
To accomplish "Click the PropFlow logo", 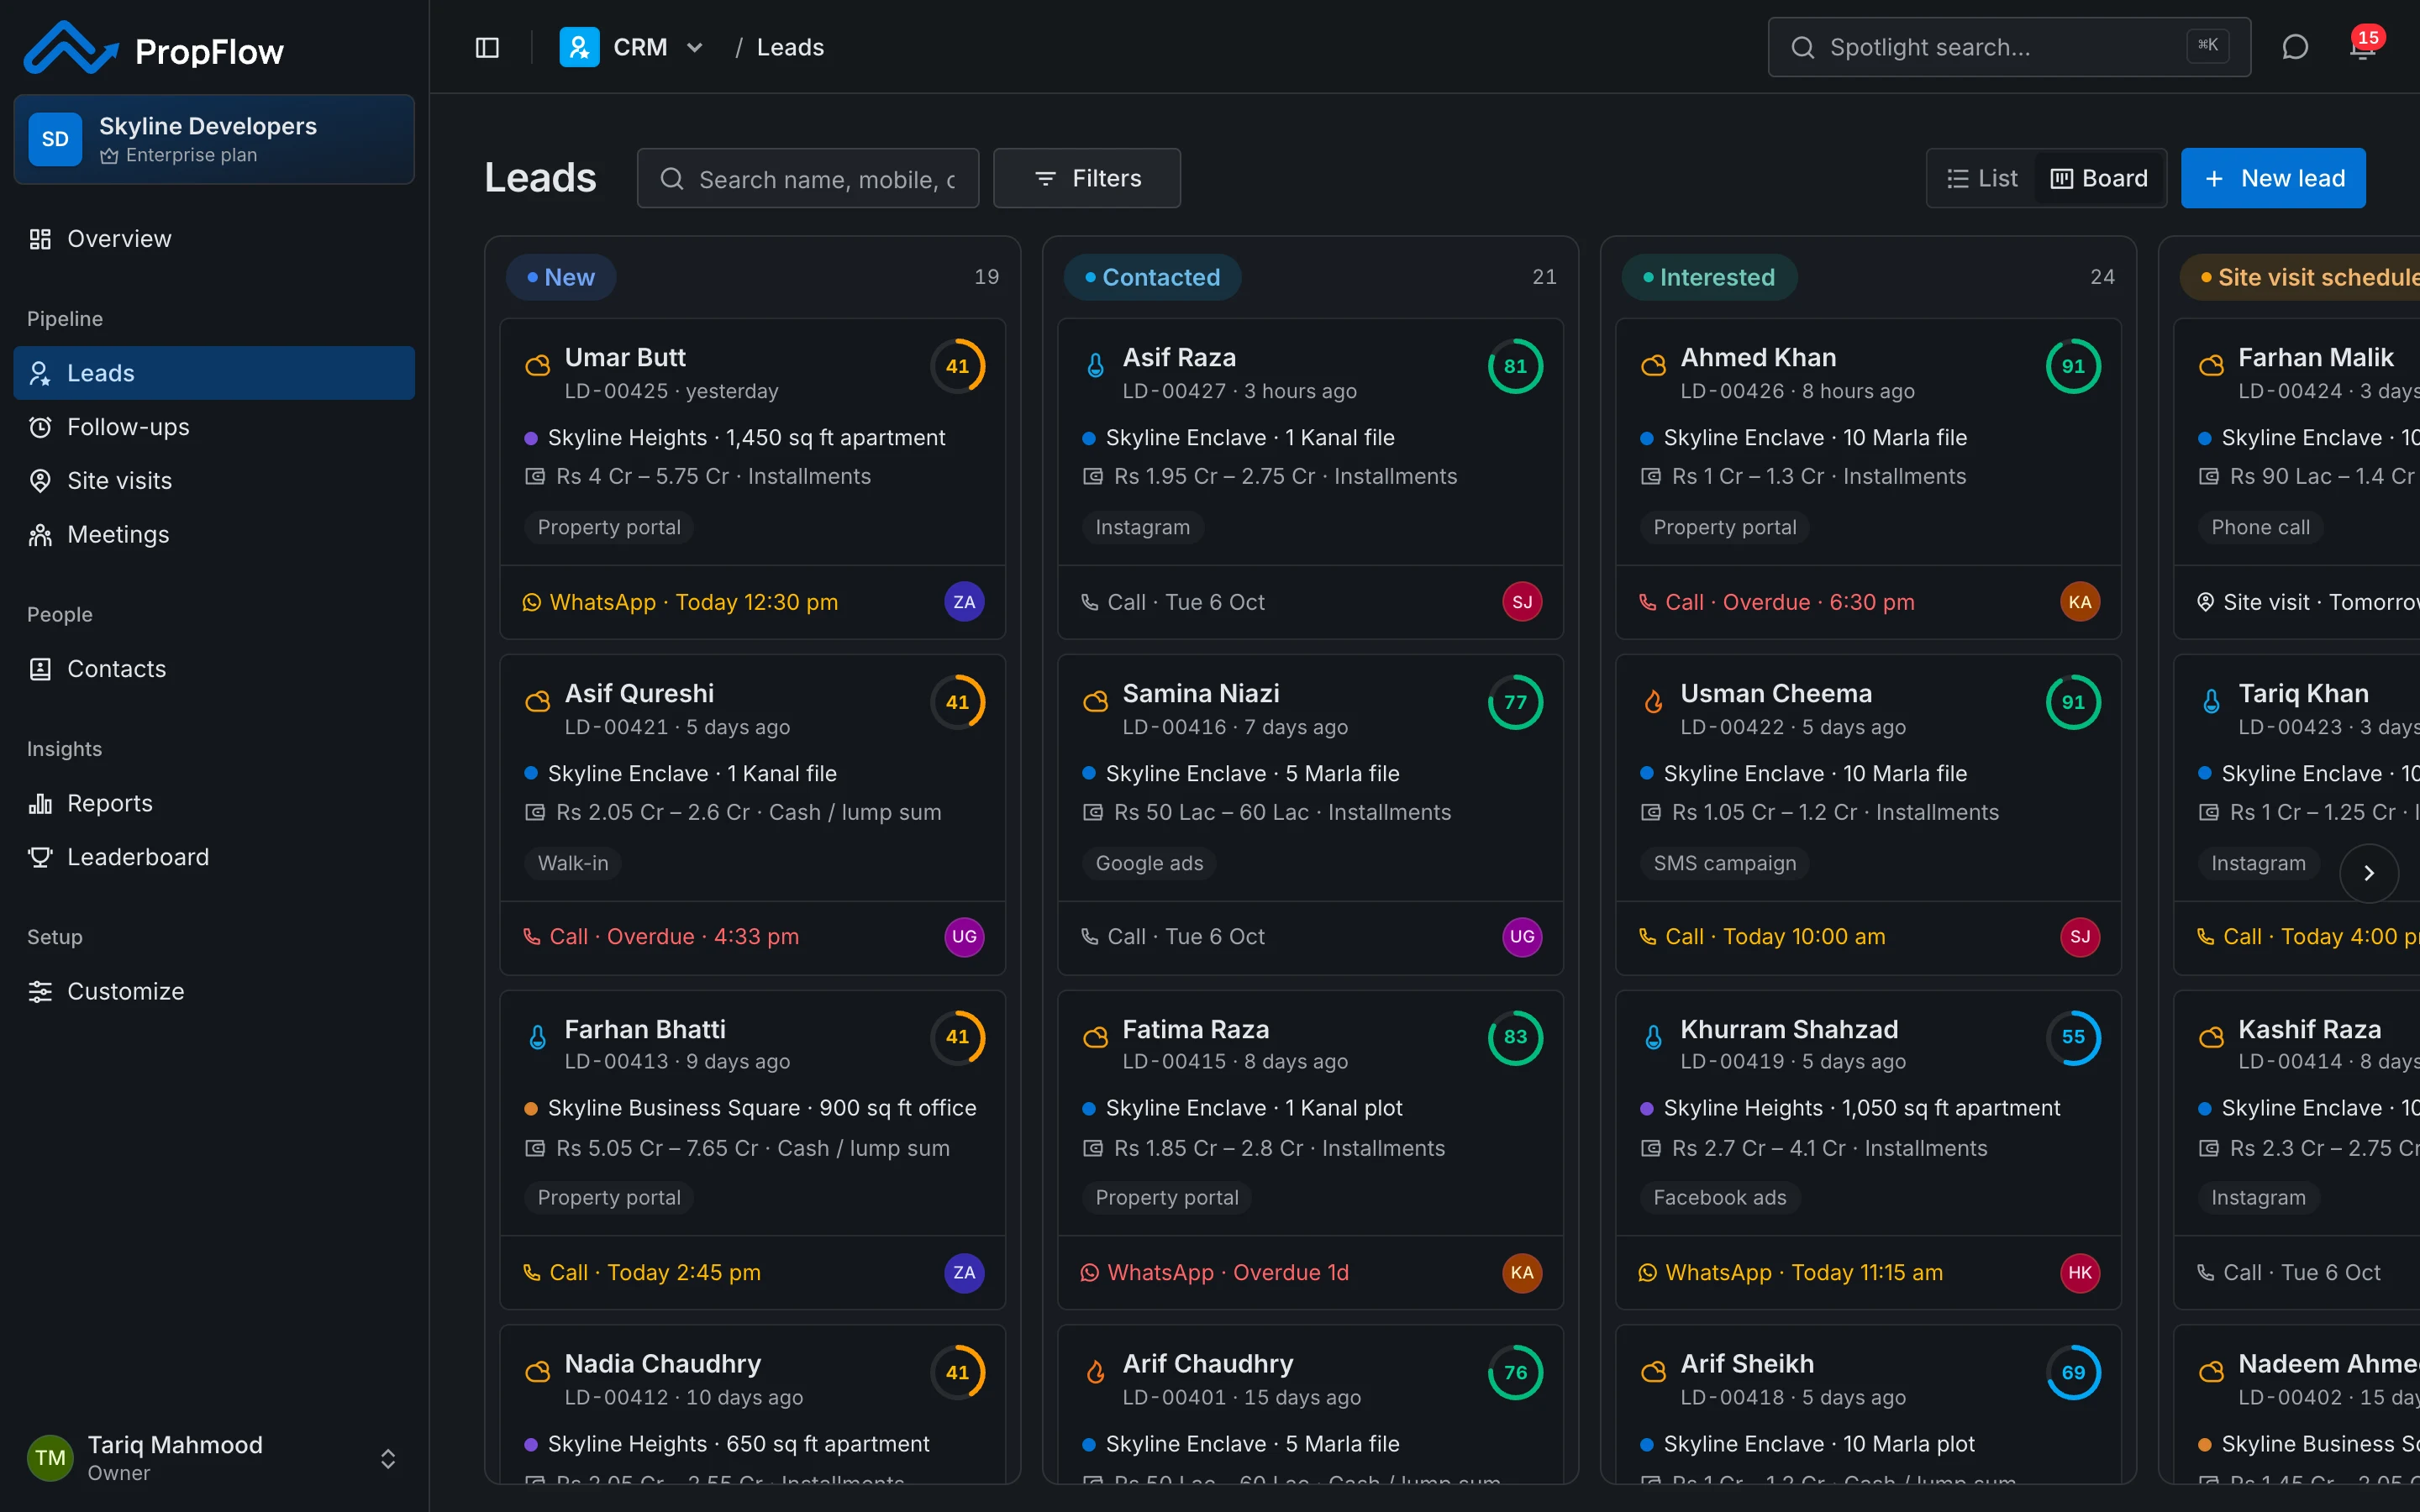I will [154, 49].
